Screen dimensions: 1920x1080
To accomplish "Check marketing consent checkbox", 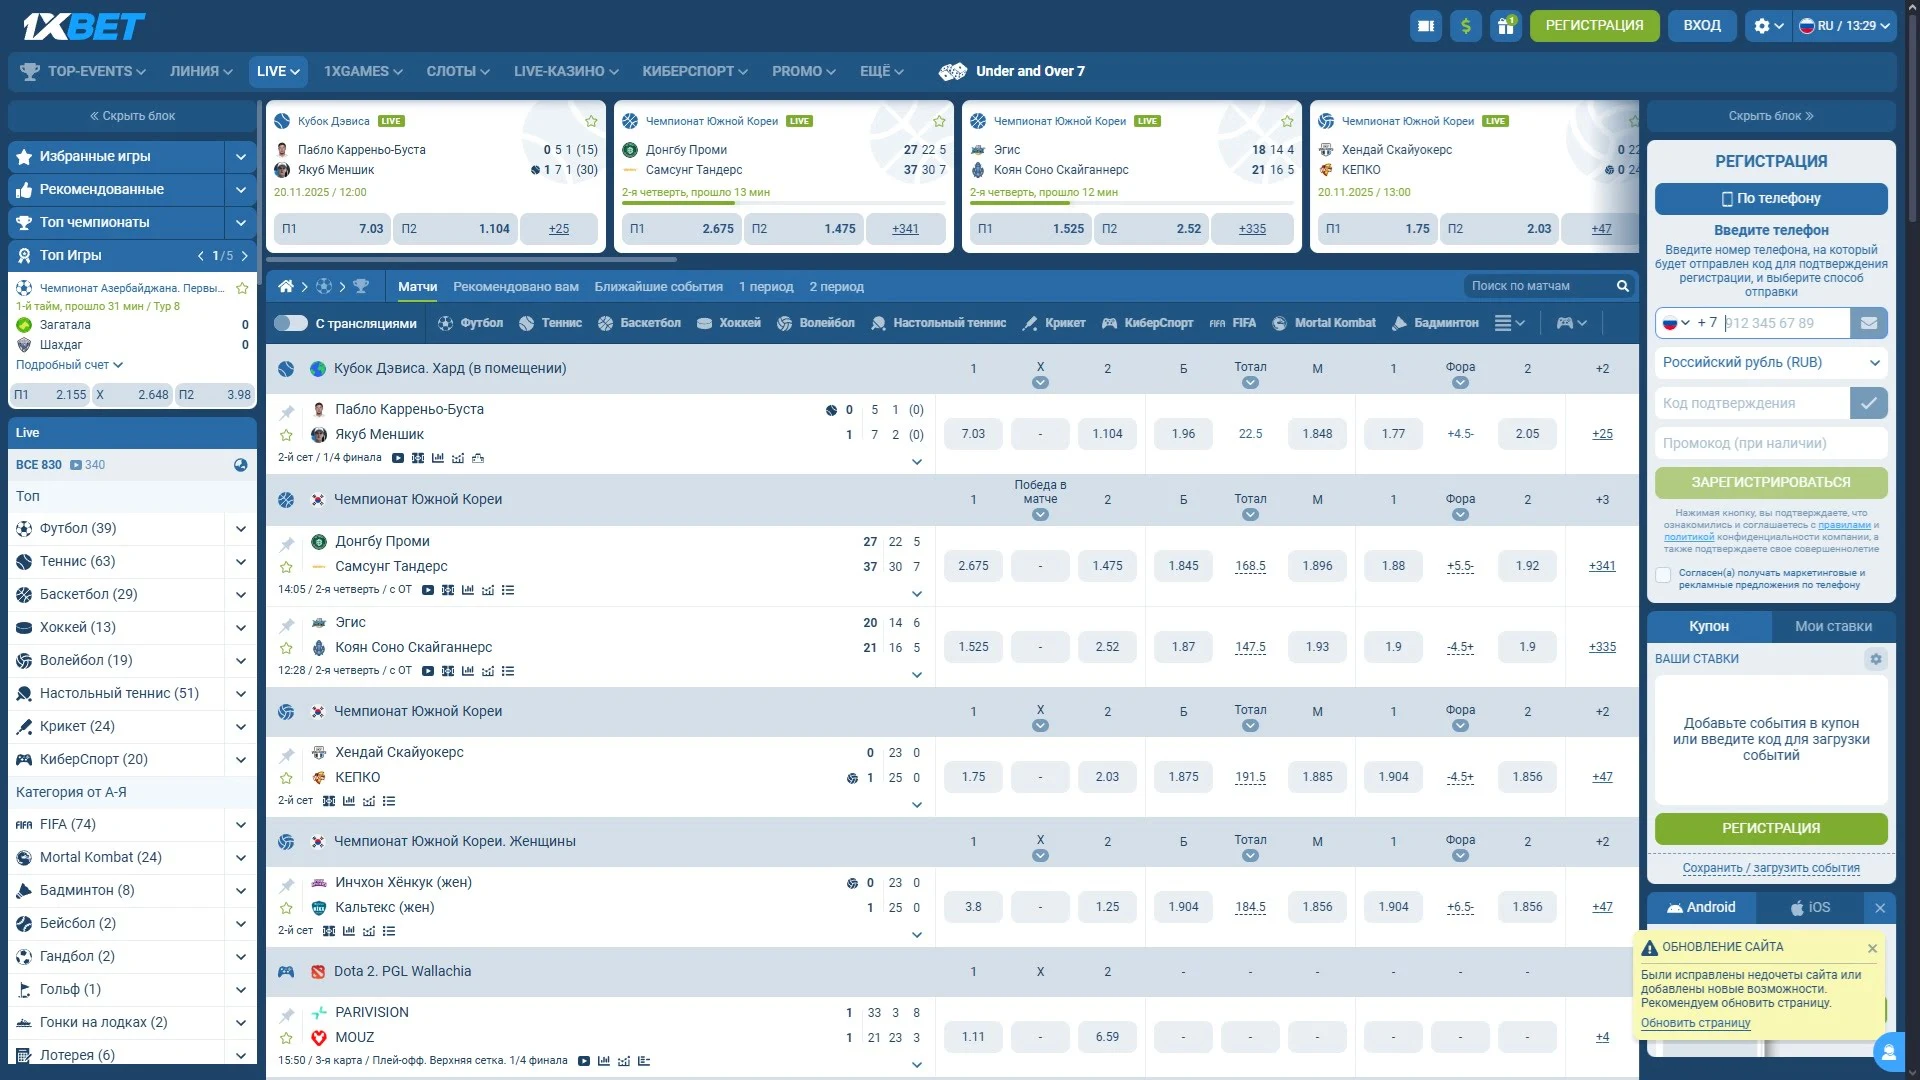I will tap(1663, 575).
